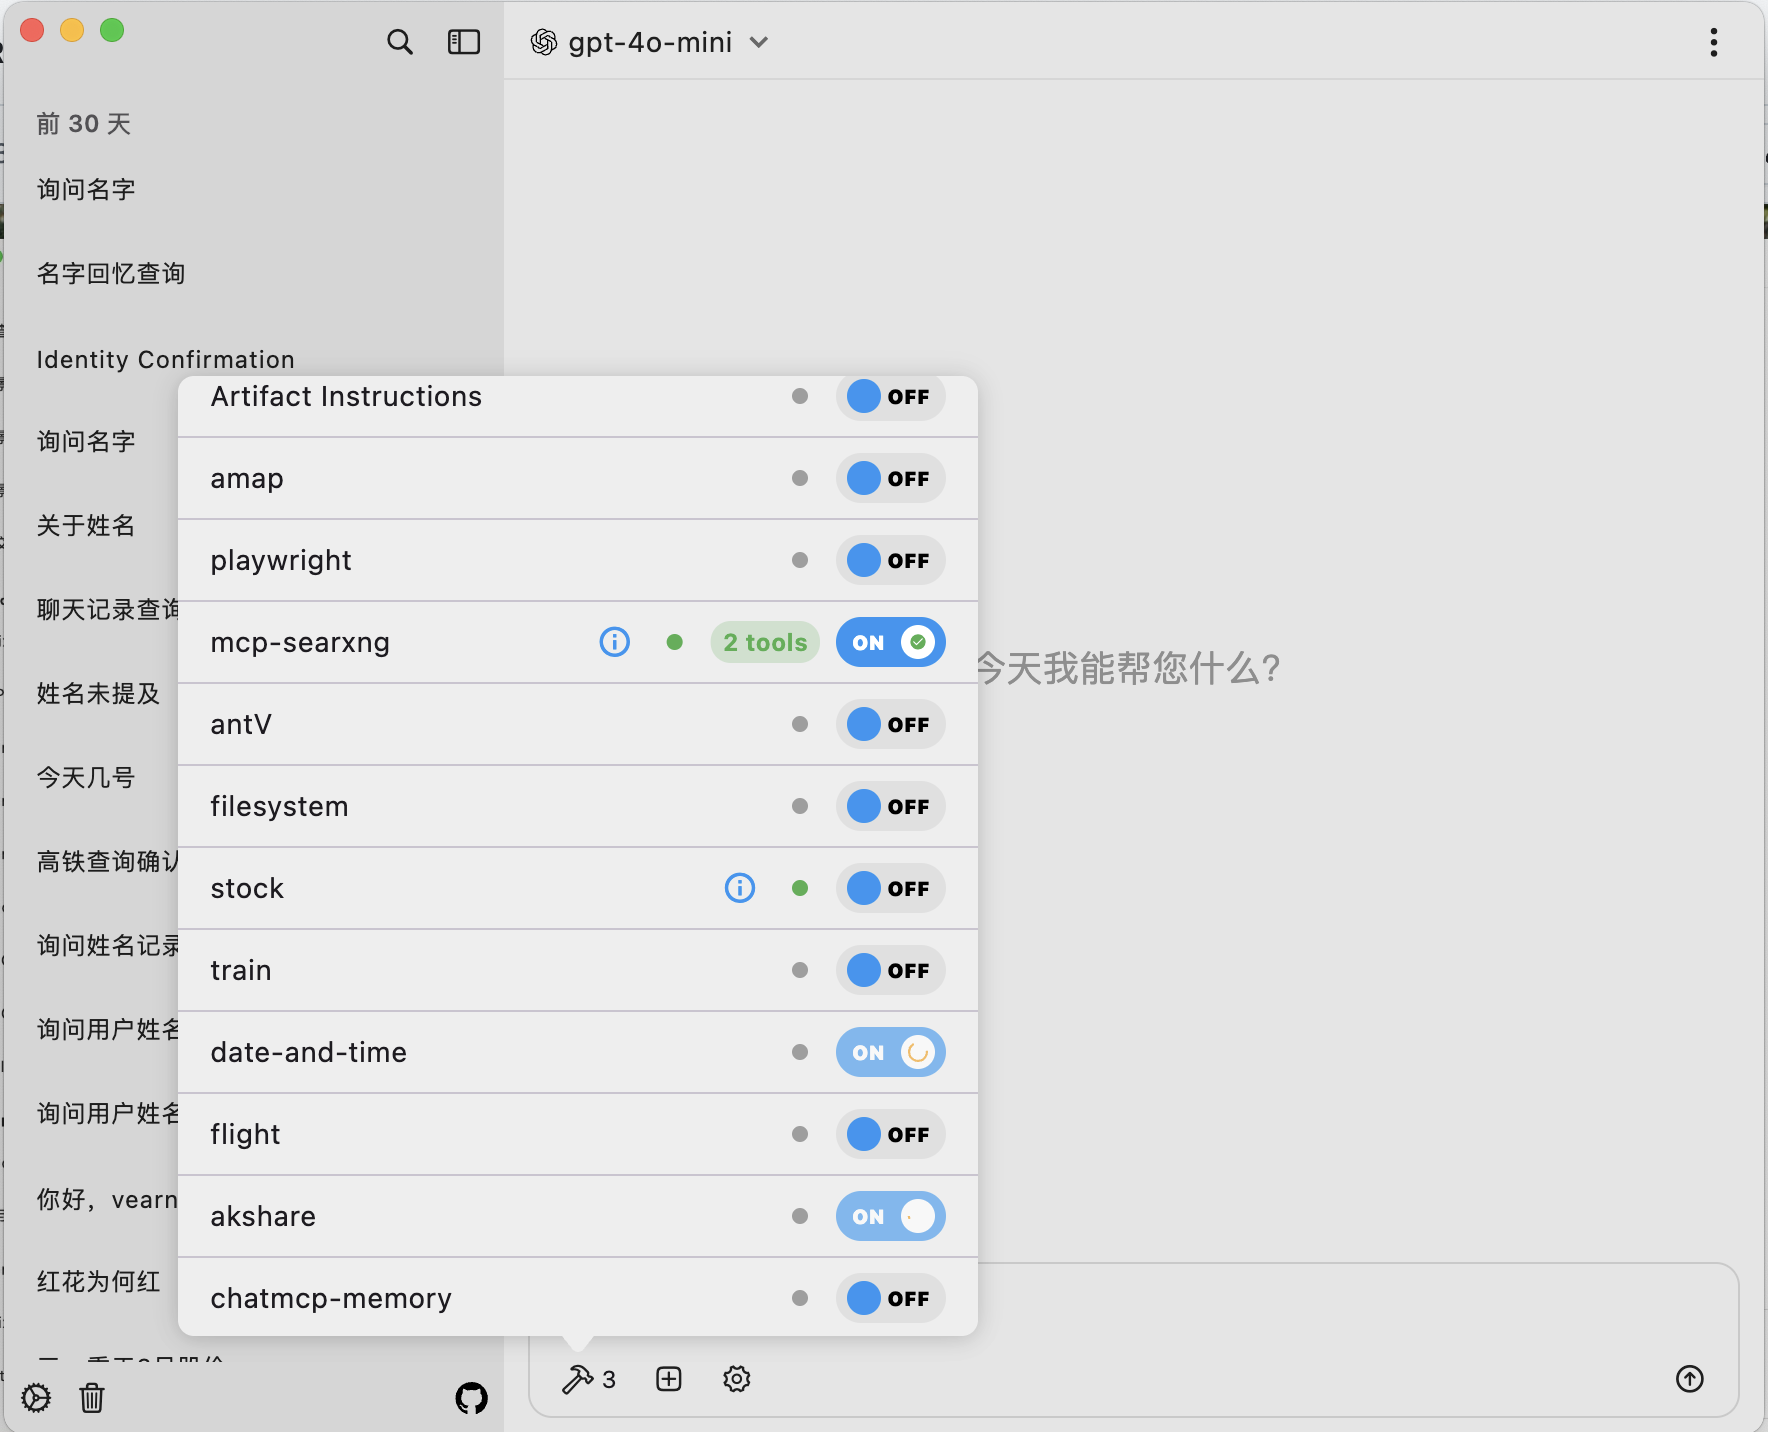Screen dimensions: 1768x1432
Task: Open the 高铁查询确认 chat
Action: [x=108, y=862]
